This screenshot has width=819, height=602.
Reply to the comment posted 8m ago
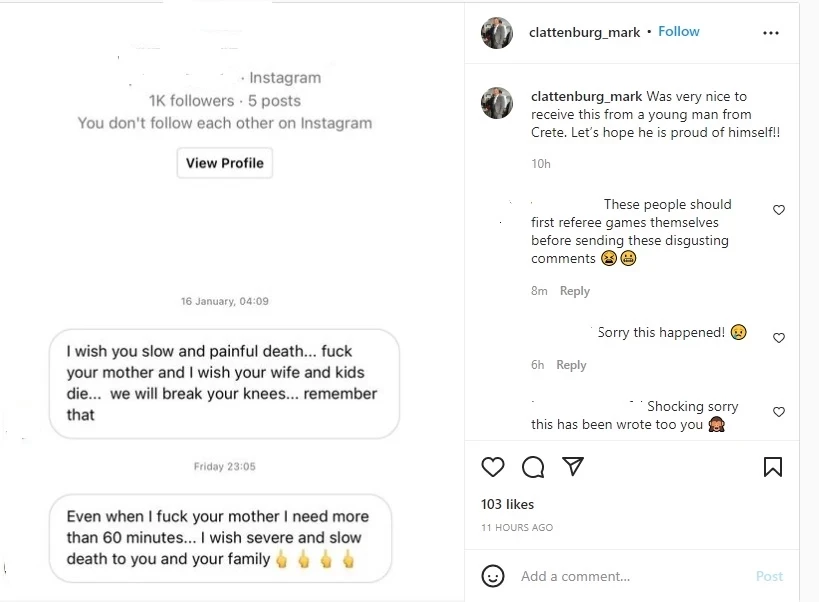(x=575, y=291)
